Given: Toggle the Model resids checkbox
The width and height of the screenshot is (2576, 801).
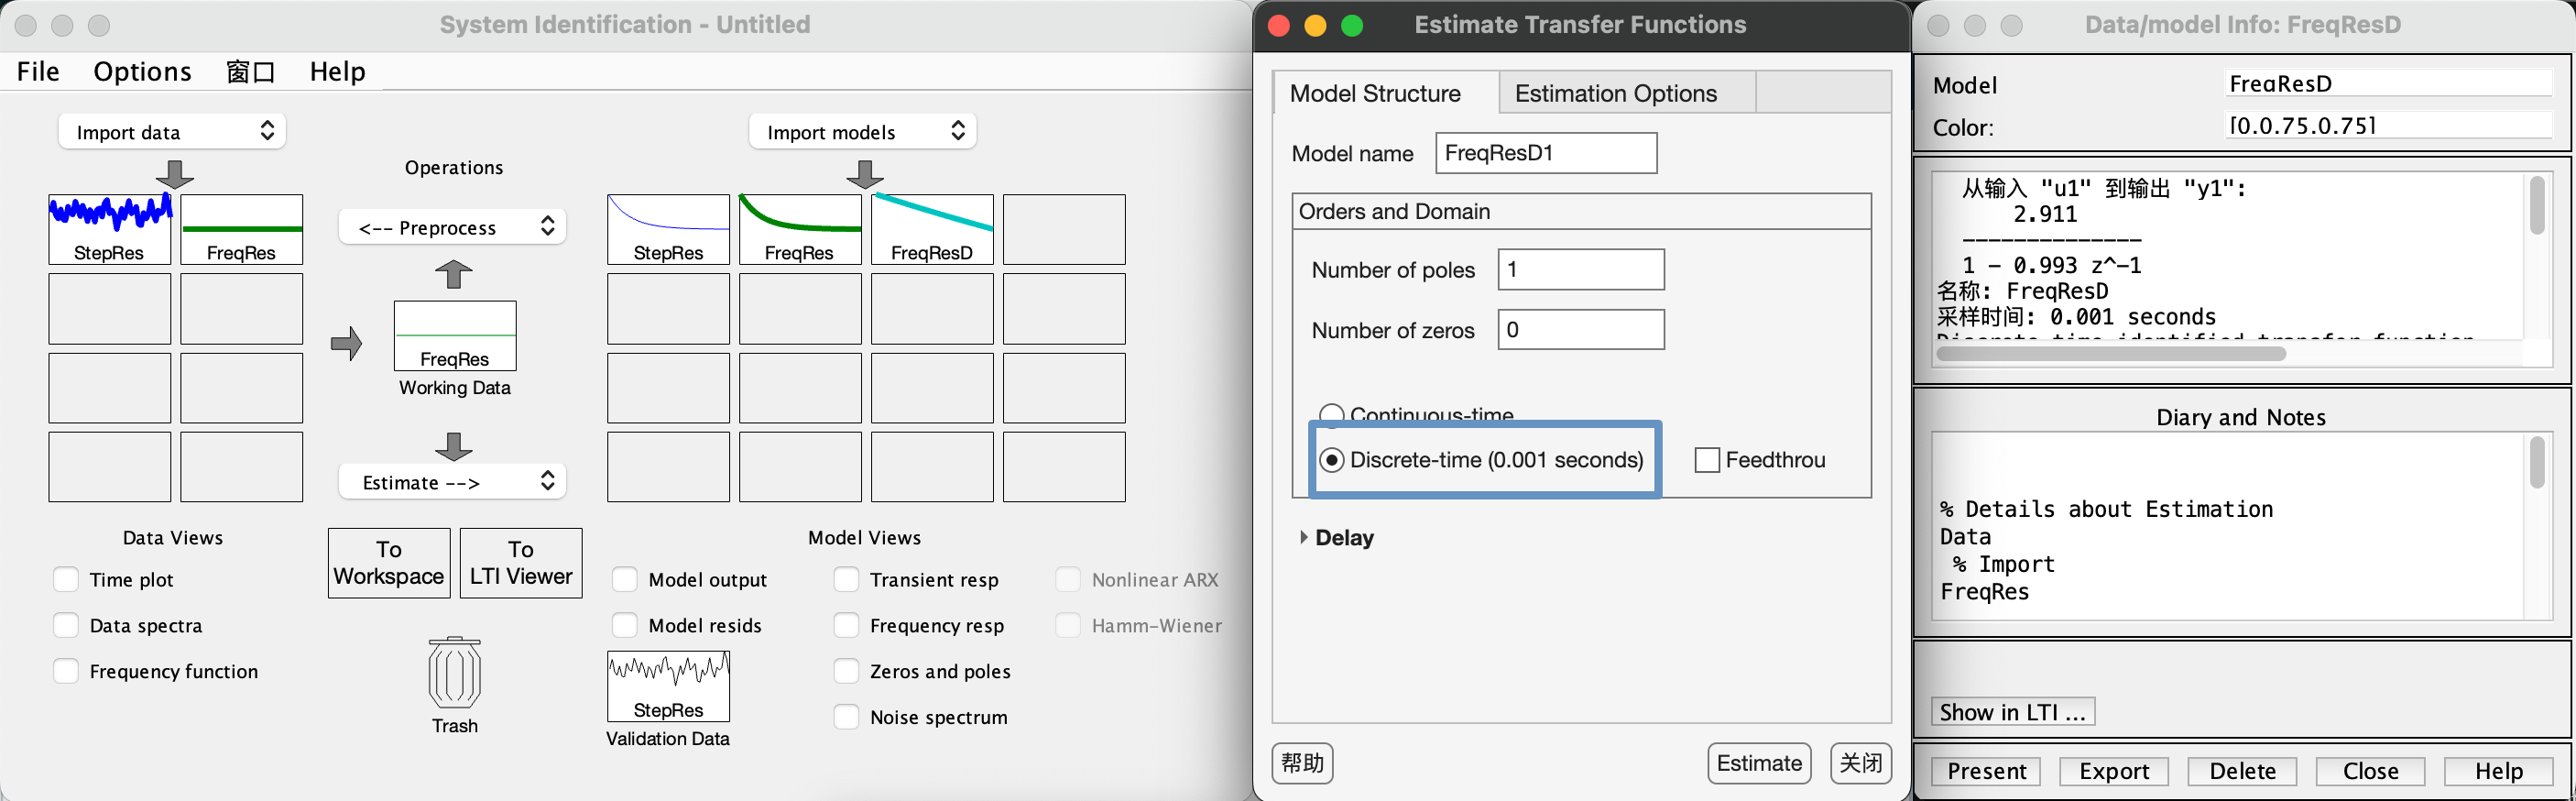Looking at the screenshot, I should point(625,626).
